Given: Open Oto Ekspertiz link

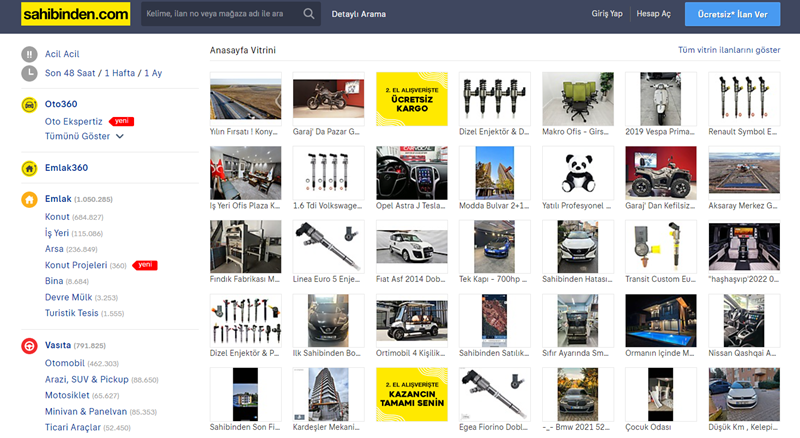Looking at the screenshot, I should [73, 121].
